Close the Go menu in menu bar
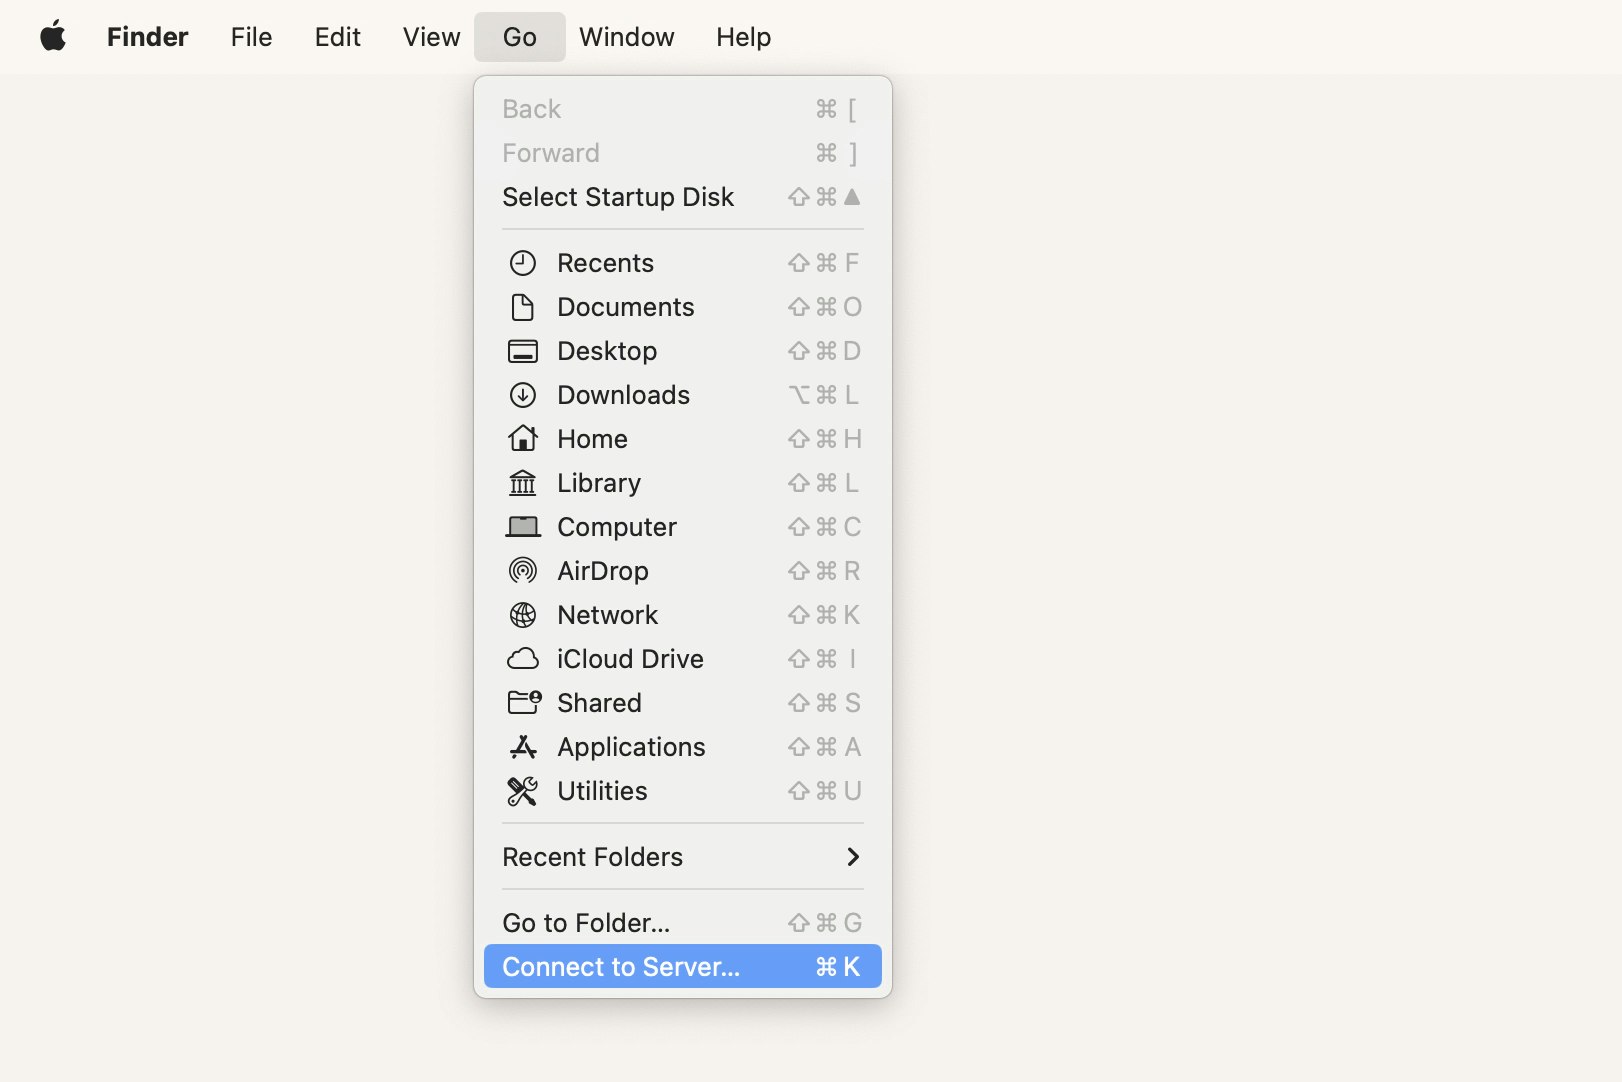 click(x=520, y=37)
